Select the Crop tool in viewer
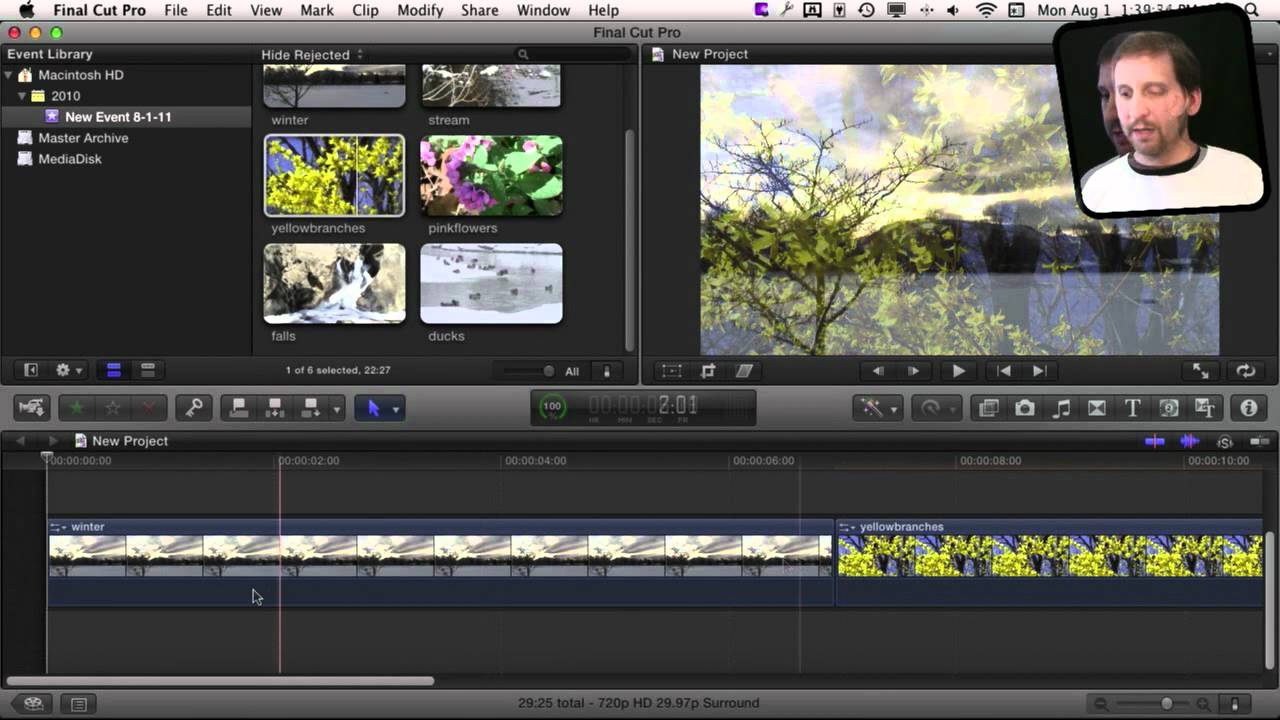Image resolution: width=1280 pixels, height=720 pixels. coord(708,371)
